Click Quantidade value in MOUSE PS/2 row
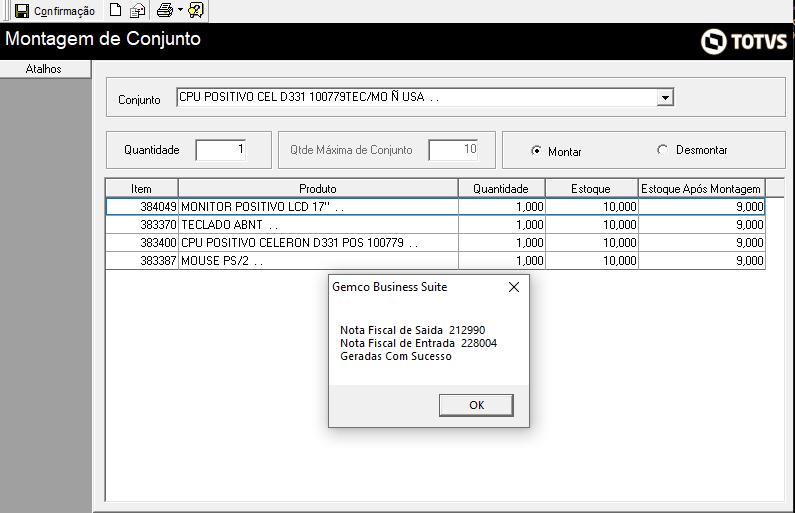Image resolution: width=795 pixels, height=513 pixels. click(x=502, y=261)
